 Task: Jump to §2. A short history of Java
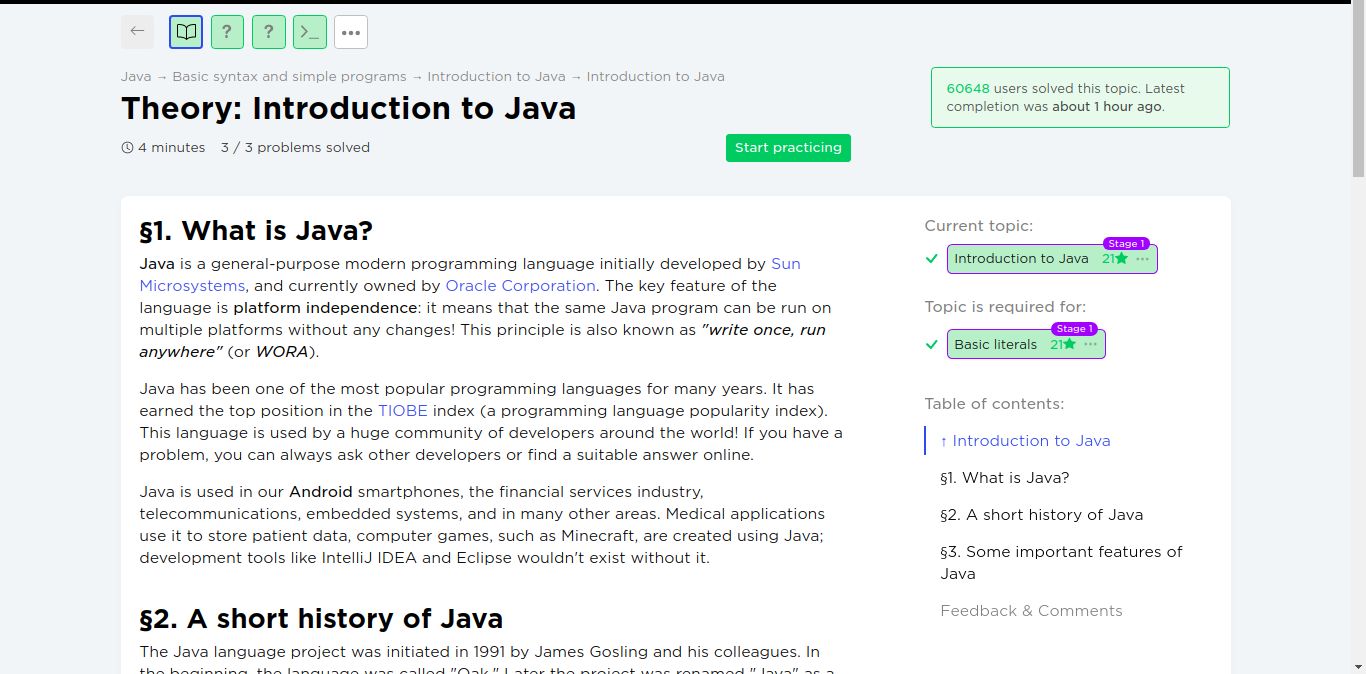pyautogui.click(x=1041, y=515)
